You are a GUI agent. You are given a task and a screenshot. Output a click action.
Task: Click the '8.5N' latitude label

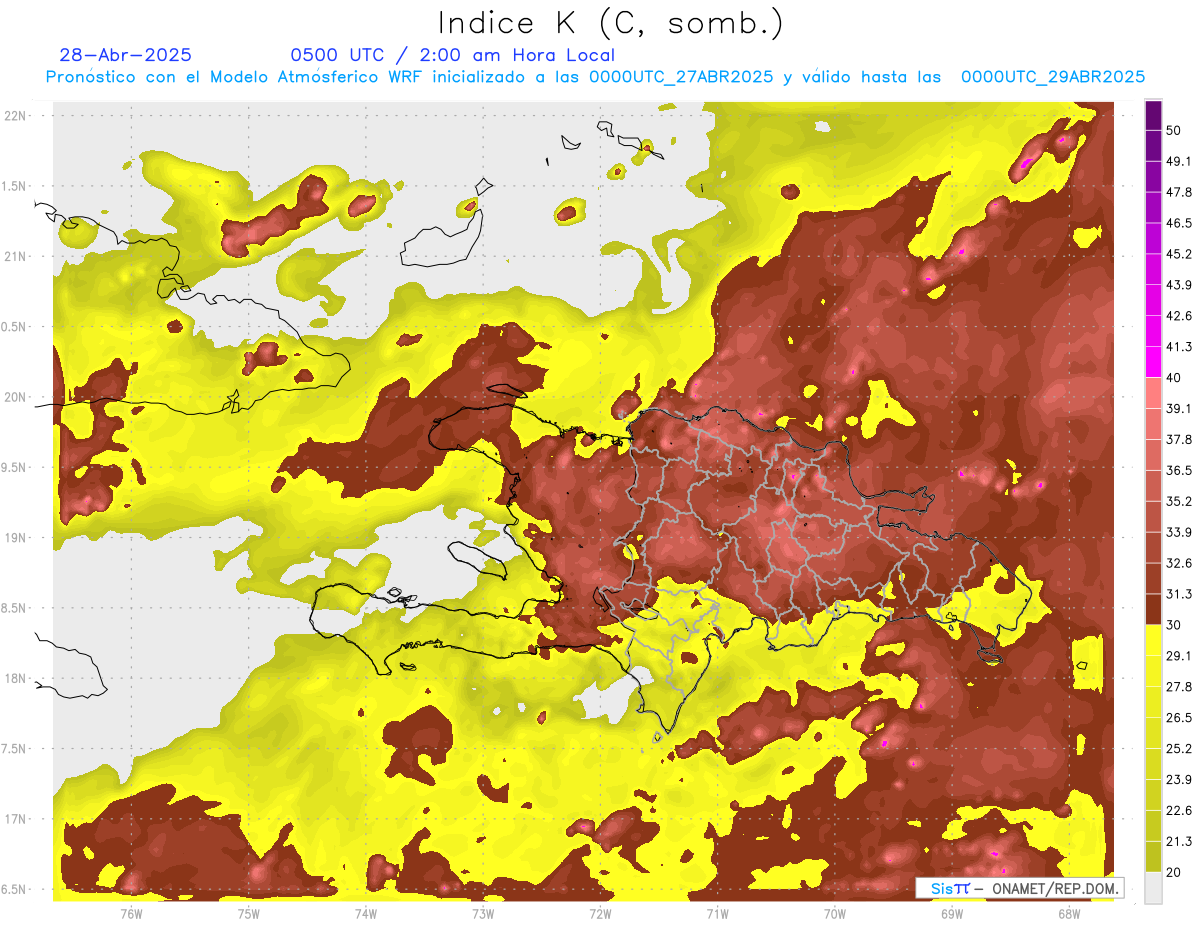pos(15,608)
